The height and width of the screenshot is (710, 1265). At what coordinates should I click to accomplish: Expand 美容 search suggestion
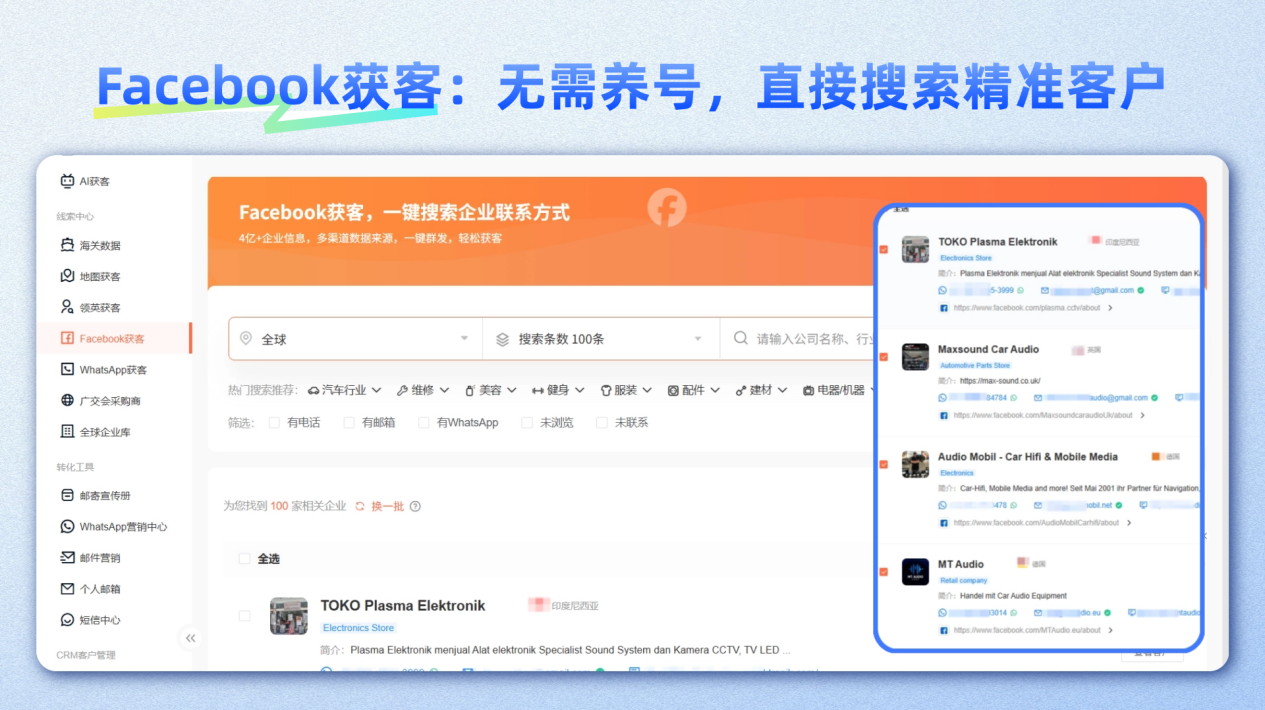[x=491, y=390]
